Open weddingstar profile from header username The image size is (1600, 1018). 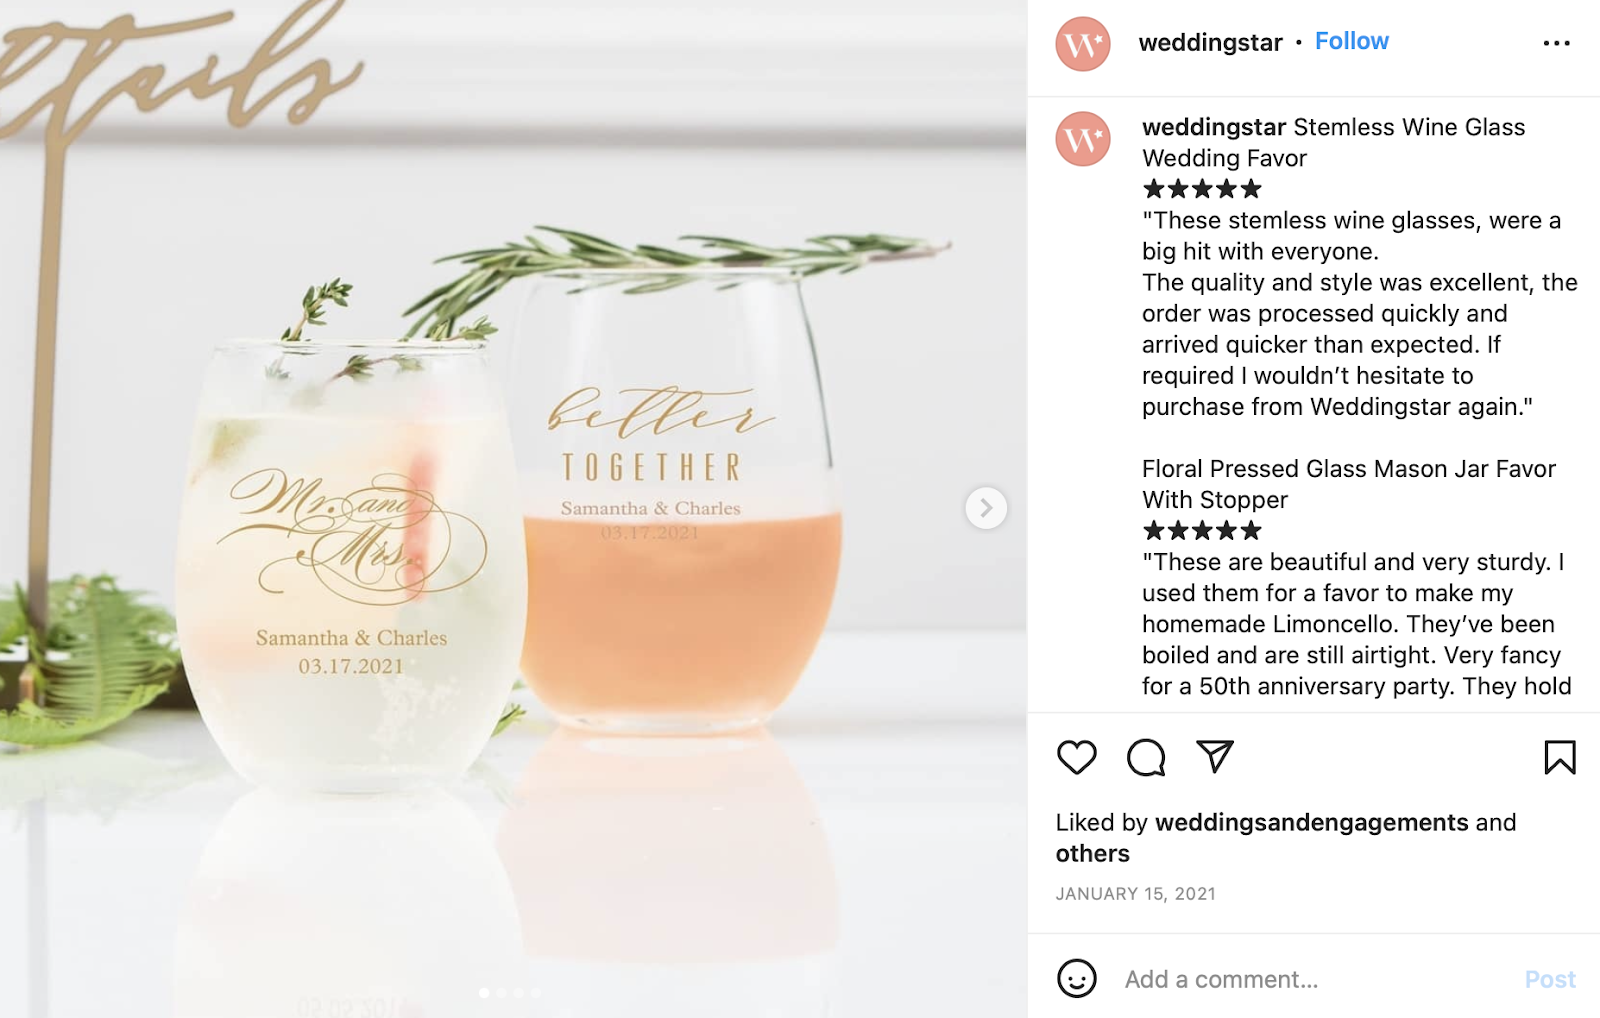[x=1210, y=42]
